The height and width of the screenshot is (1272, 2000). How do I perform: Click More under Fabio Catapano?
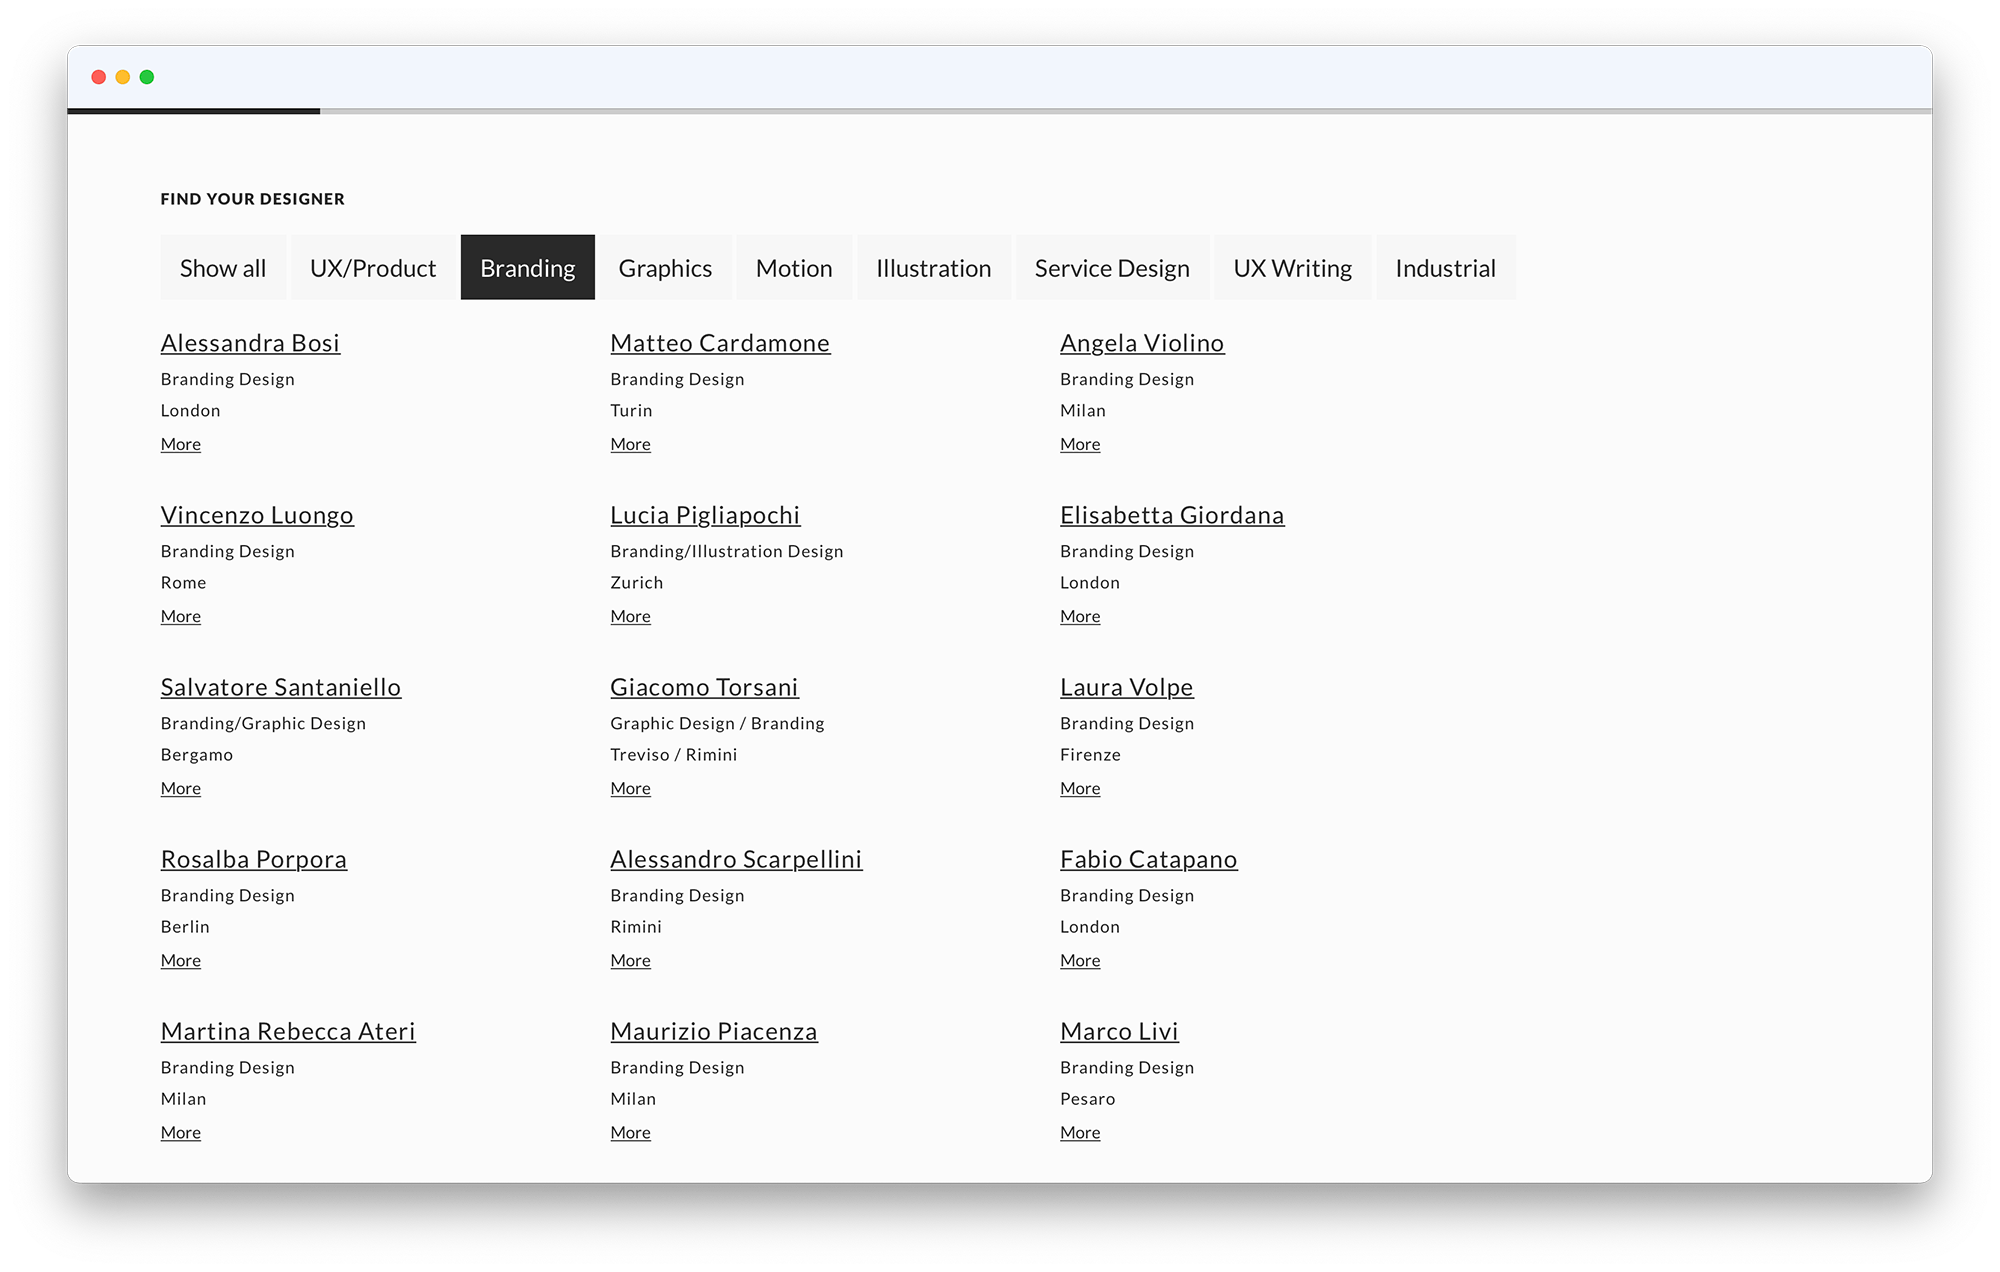(1080, 960)
